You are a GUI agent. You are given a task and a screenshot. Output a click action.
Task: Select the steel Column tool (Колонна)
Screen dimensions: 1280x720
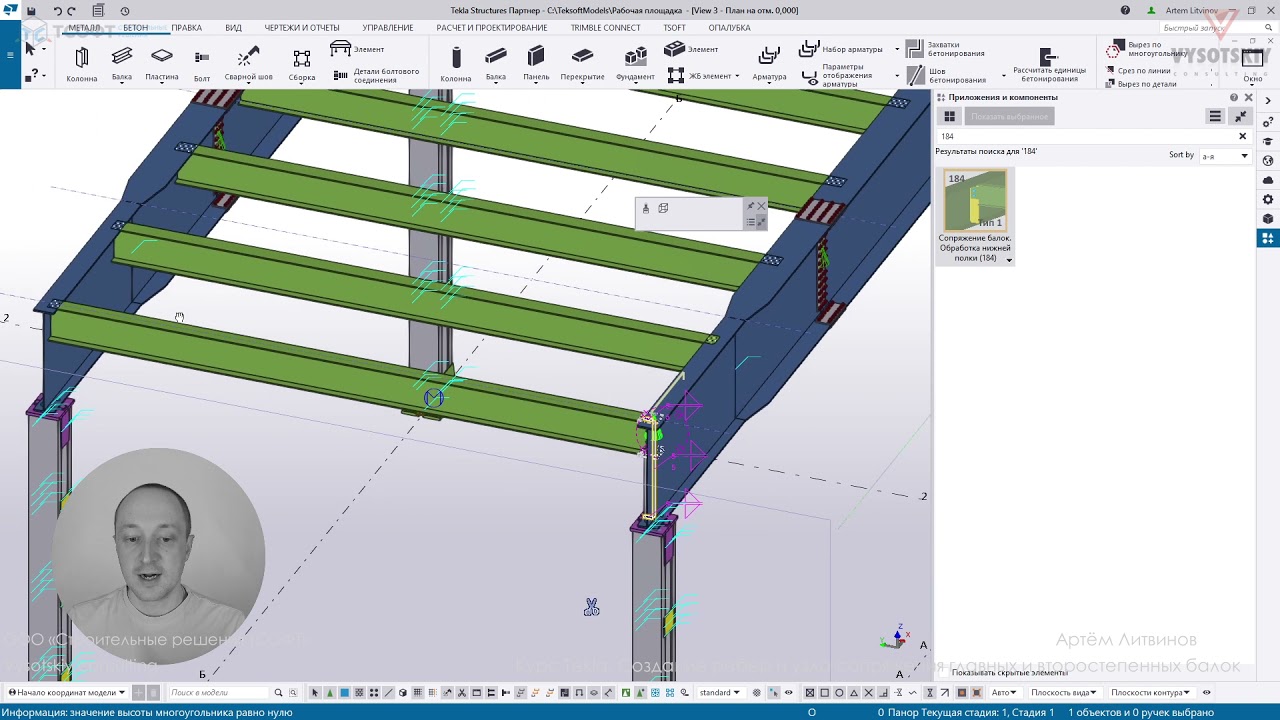pyautogui.click(x=82, y=63)
